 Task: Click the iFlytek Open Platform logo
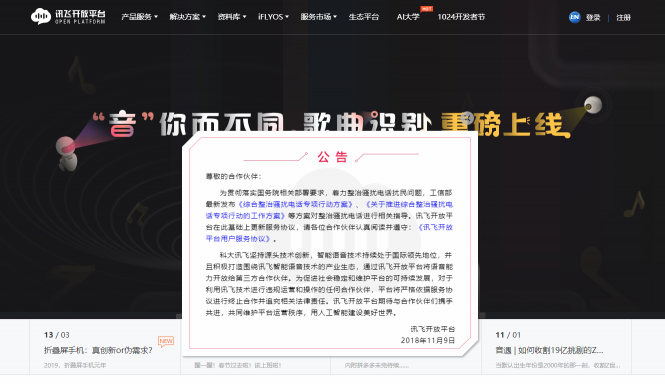68,17
